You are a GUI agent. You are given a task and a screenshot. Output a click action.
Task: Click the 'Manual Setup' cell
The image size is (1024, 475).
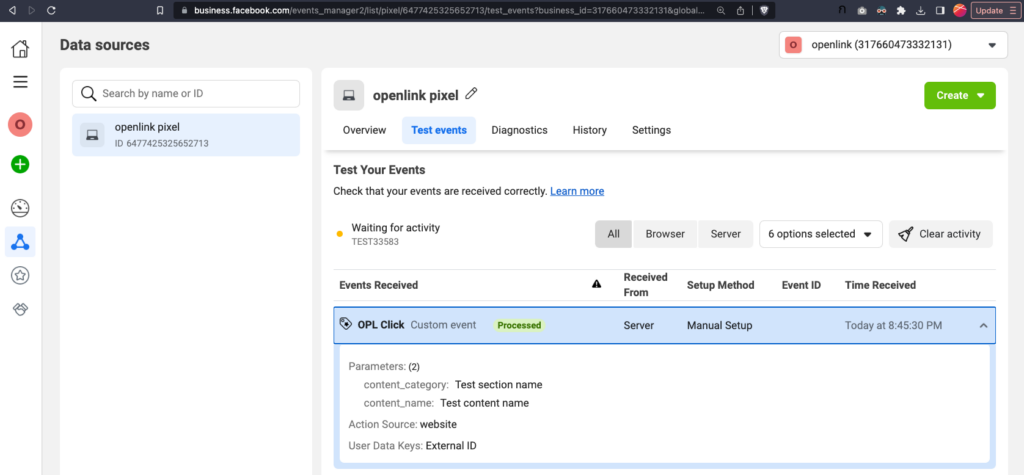point(720,325)
